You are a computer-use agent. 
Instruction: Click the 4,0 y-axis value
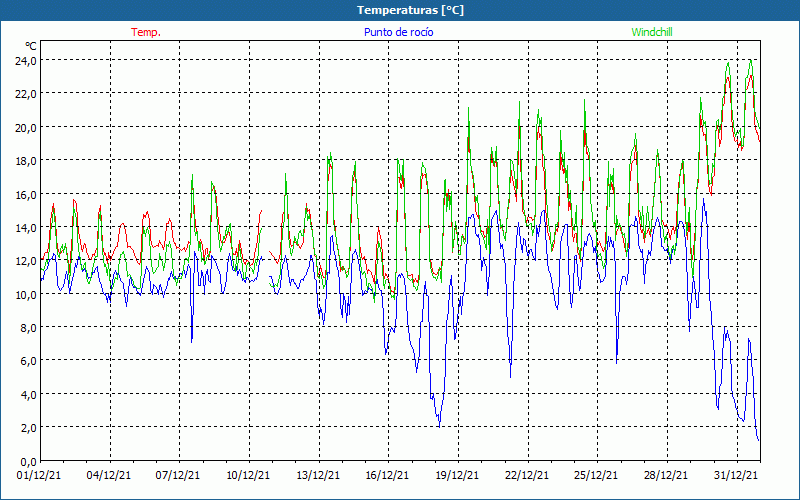[28, 394]
